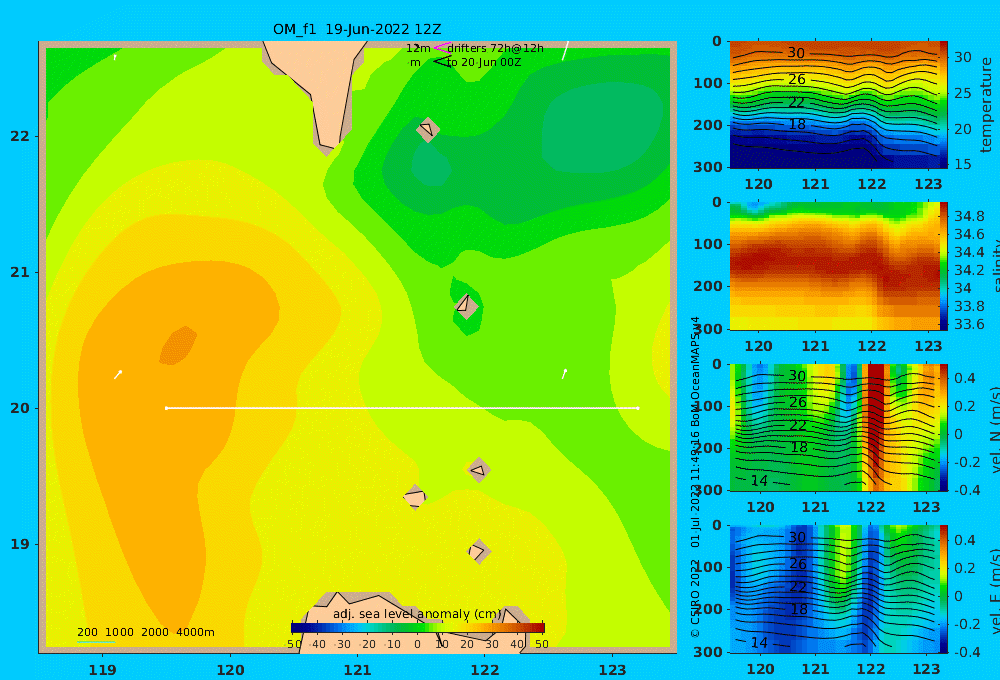
Task: Click the small island marker near latitude 22
Action: 428,129
